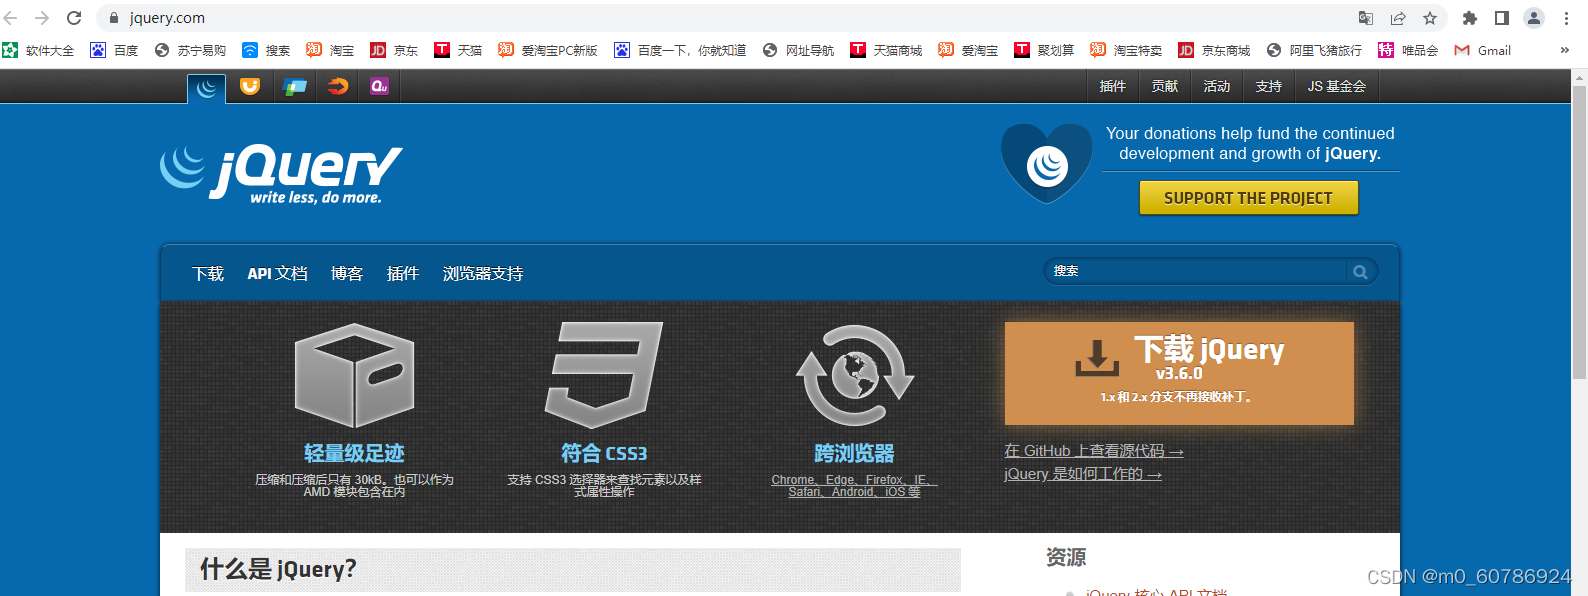Open the 博客 navigation item

[347, 274]
